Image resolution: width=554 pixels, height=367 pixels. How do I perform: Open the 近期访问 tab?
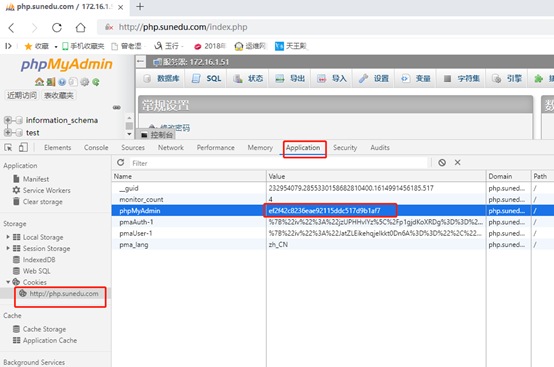point(22,95)
